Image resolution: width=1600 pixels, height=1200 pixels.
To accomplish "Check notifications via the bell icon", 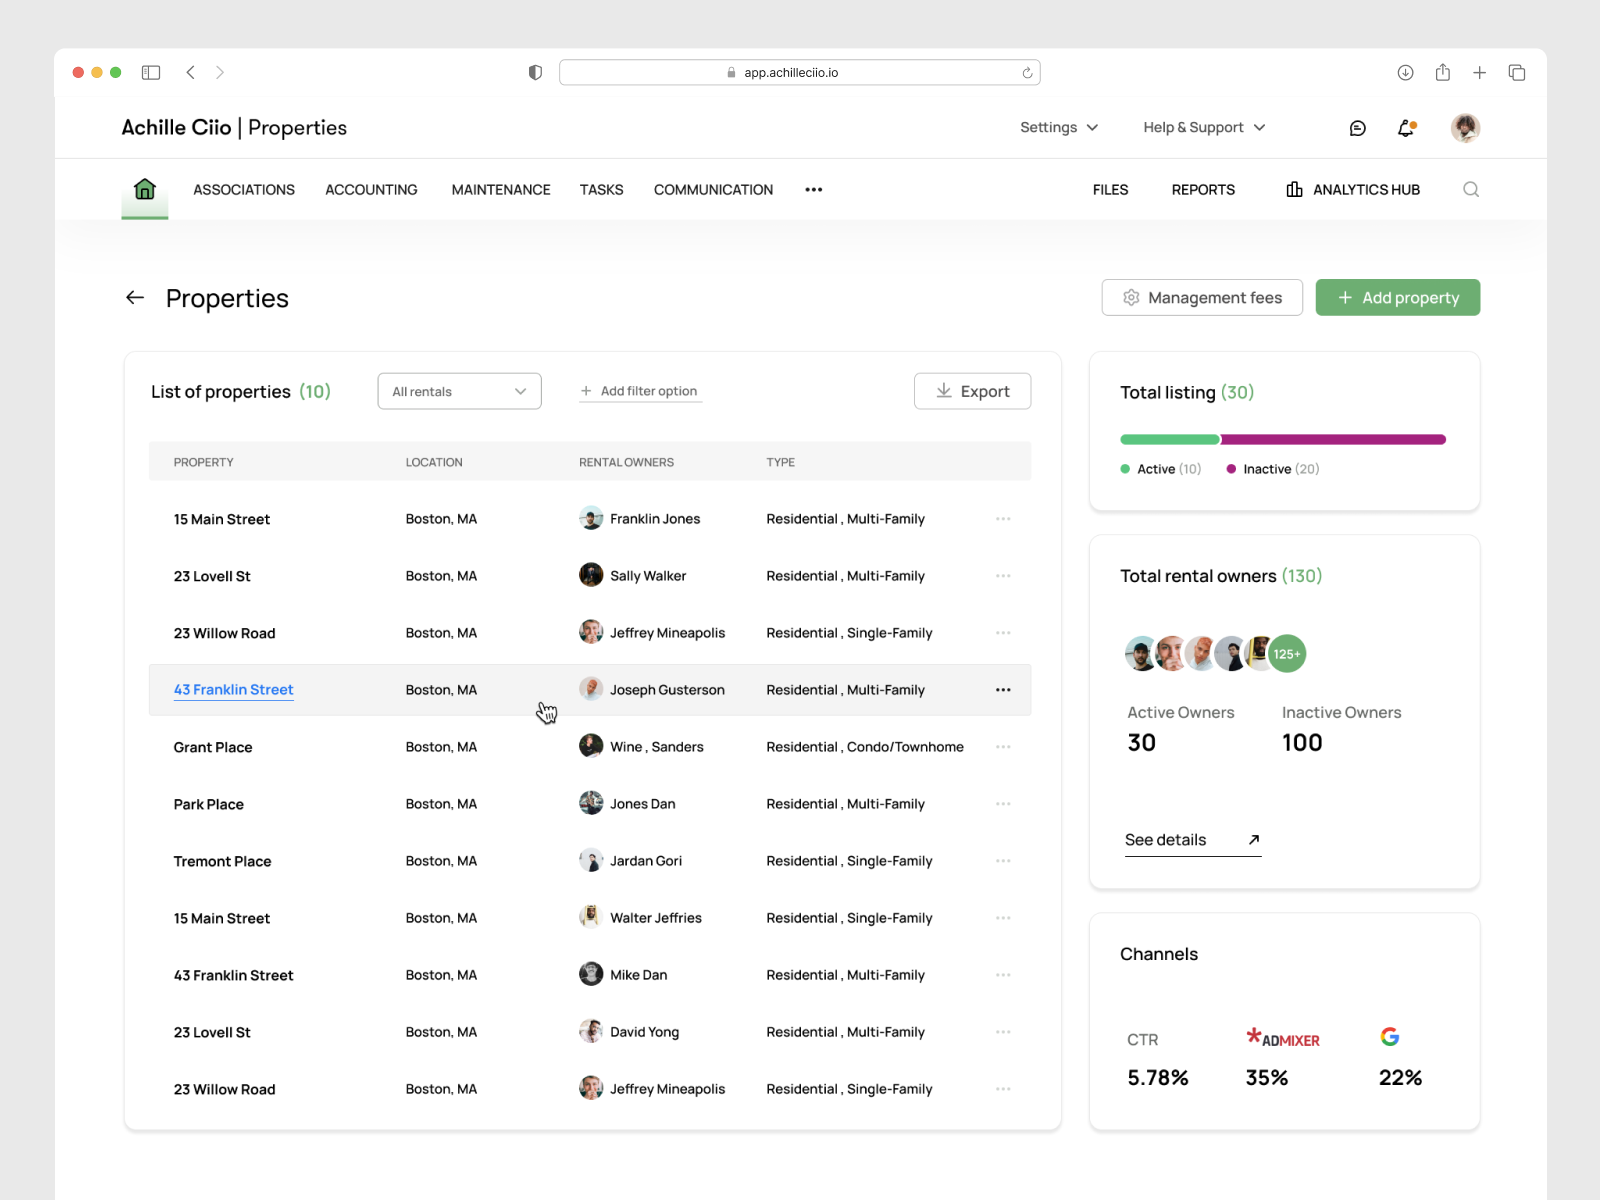I will point(1406,127).
